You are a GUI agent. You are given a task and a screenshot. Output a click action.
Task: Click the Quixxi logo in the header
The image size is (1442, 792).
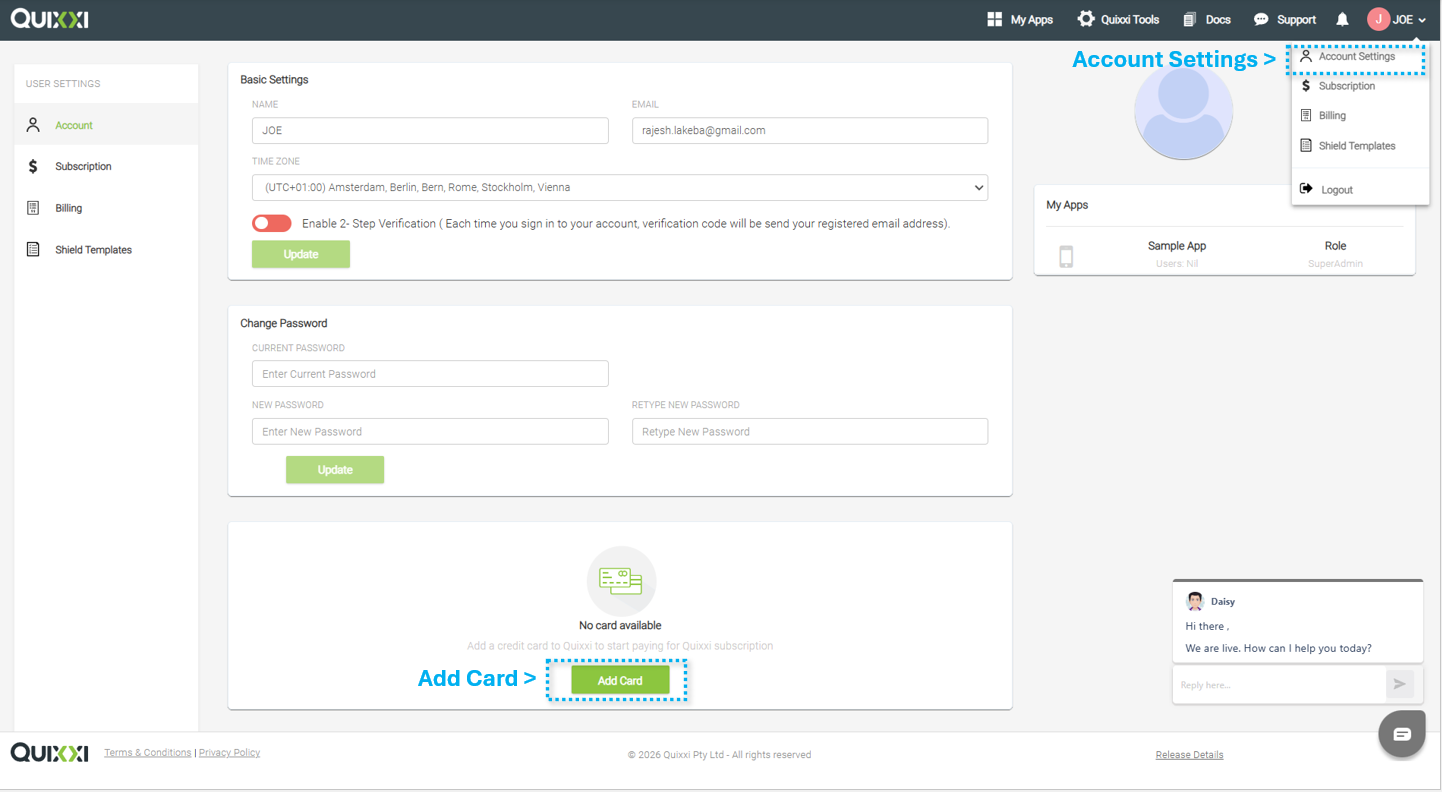point(49,18)
